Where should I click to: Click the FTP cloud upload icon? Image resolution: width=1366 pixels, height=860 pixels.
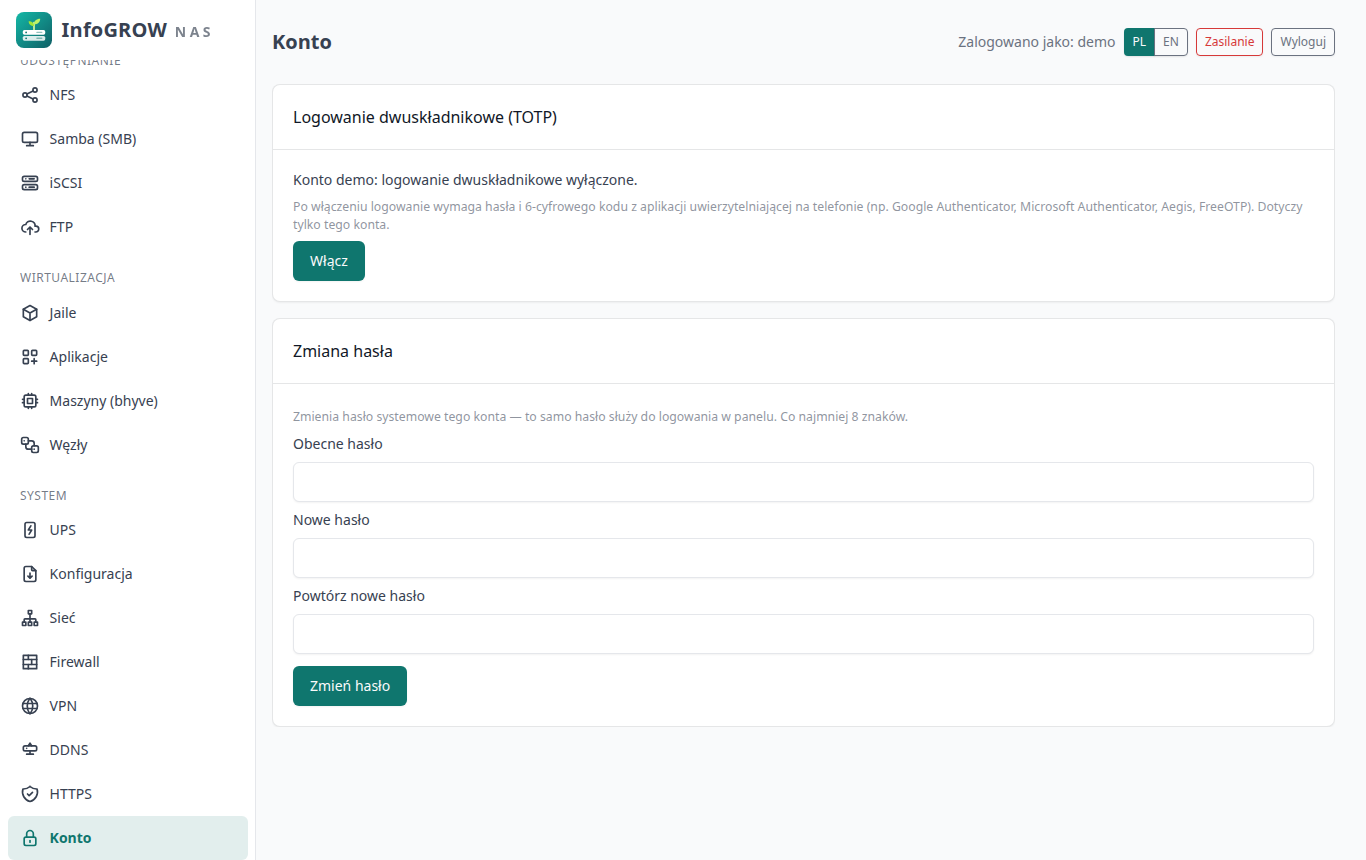coord(30,227)
